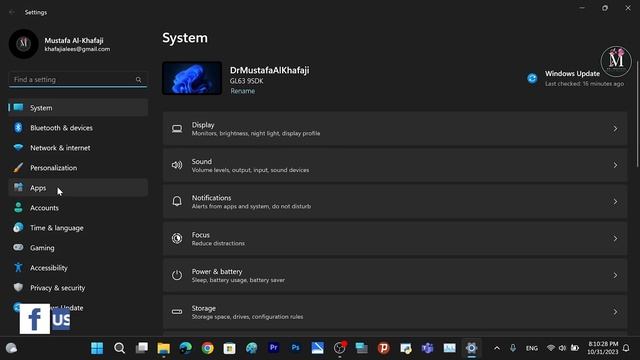Launch Adobe Premiere Pro from taskbar

pos(273,348)
